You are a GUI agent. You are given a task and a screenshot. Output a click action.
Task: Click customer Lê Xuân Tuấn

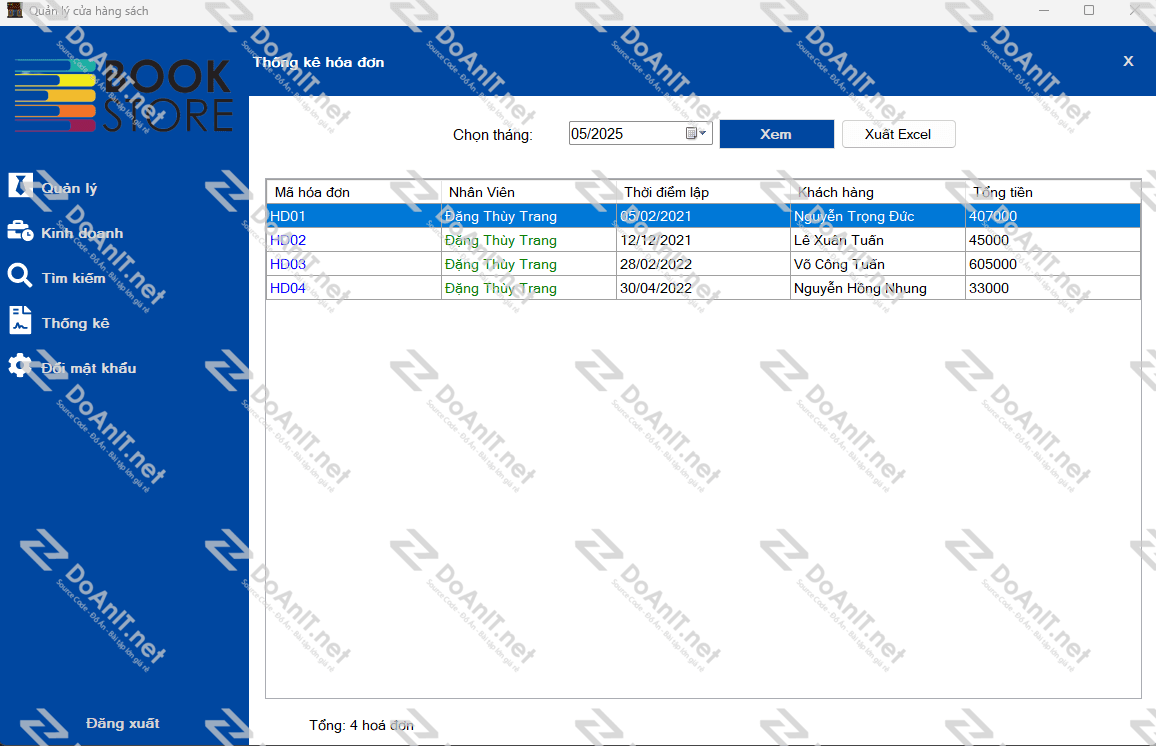[x=838, y=240]
